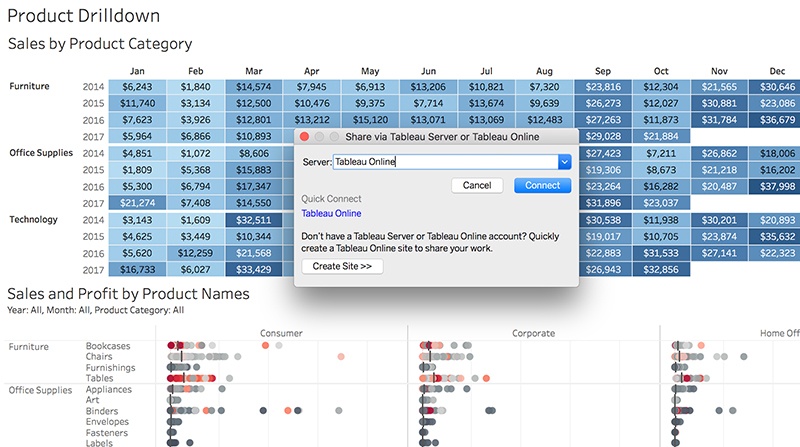Select the Jan column header

point(137,71)
